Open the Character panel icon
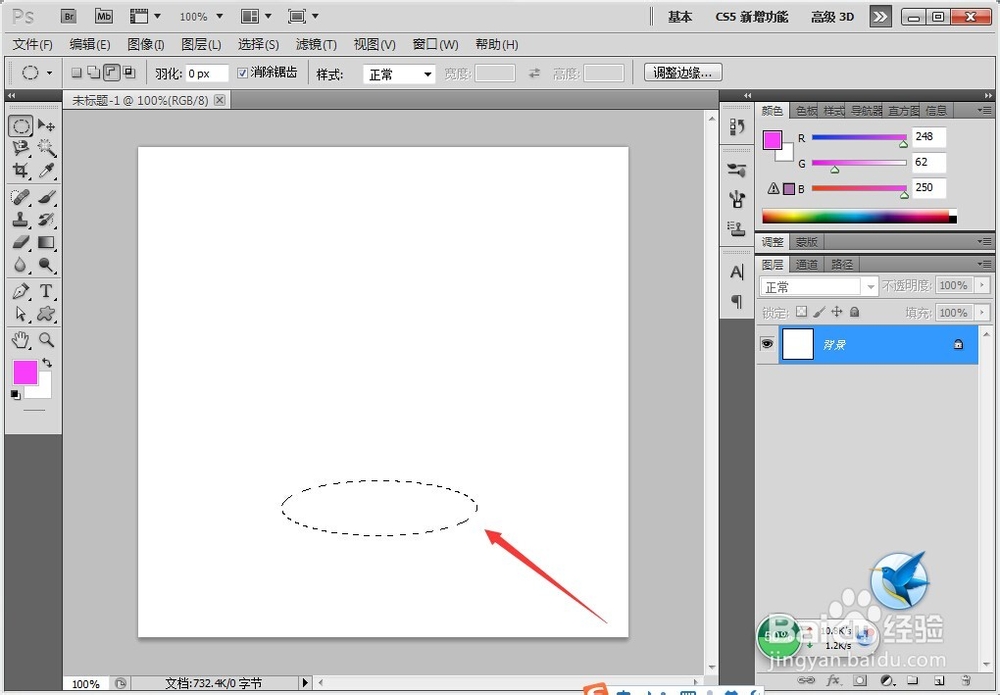The height and width of the screenshot is (695, 1000). click(x=737, y=272)
